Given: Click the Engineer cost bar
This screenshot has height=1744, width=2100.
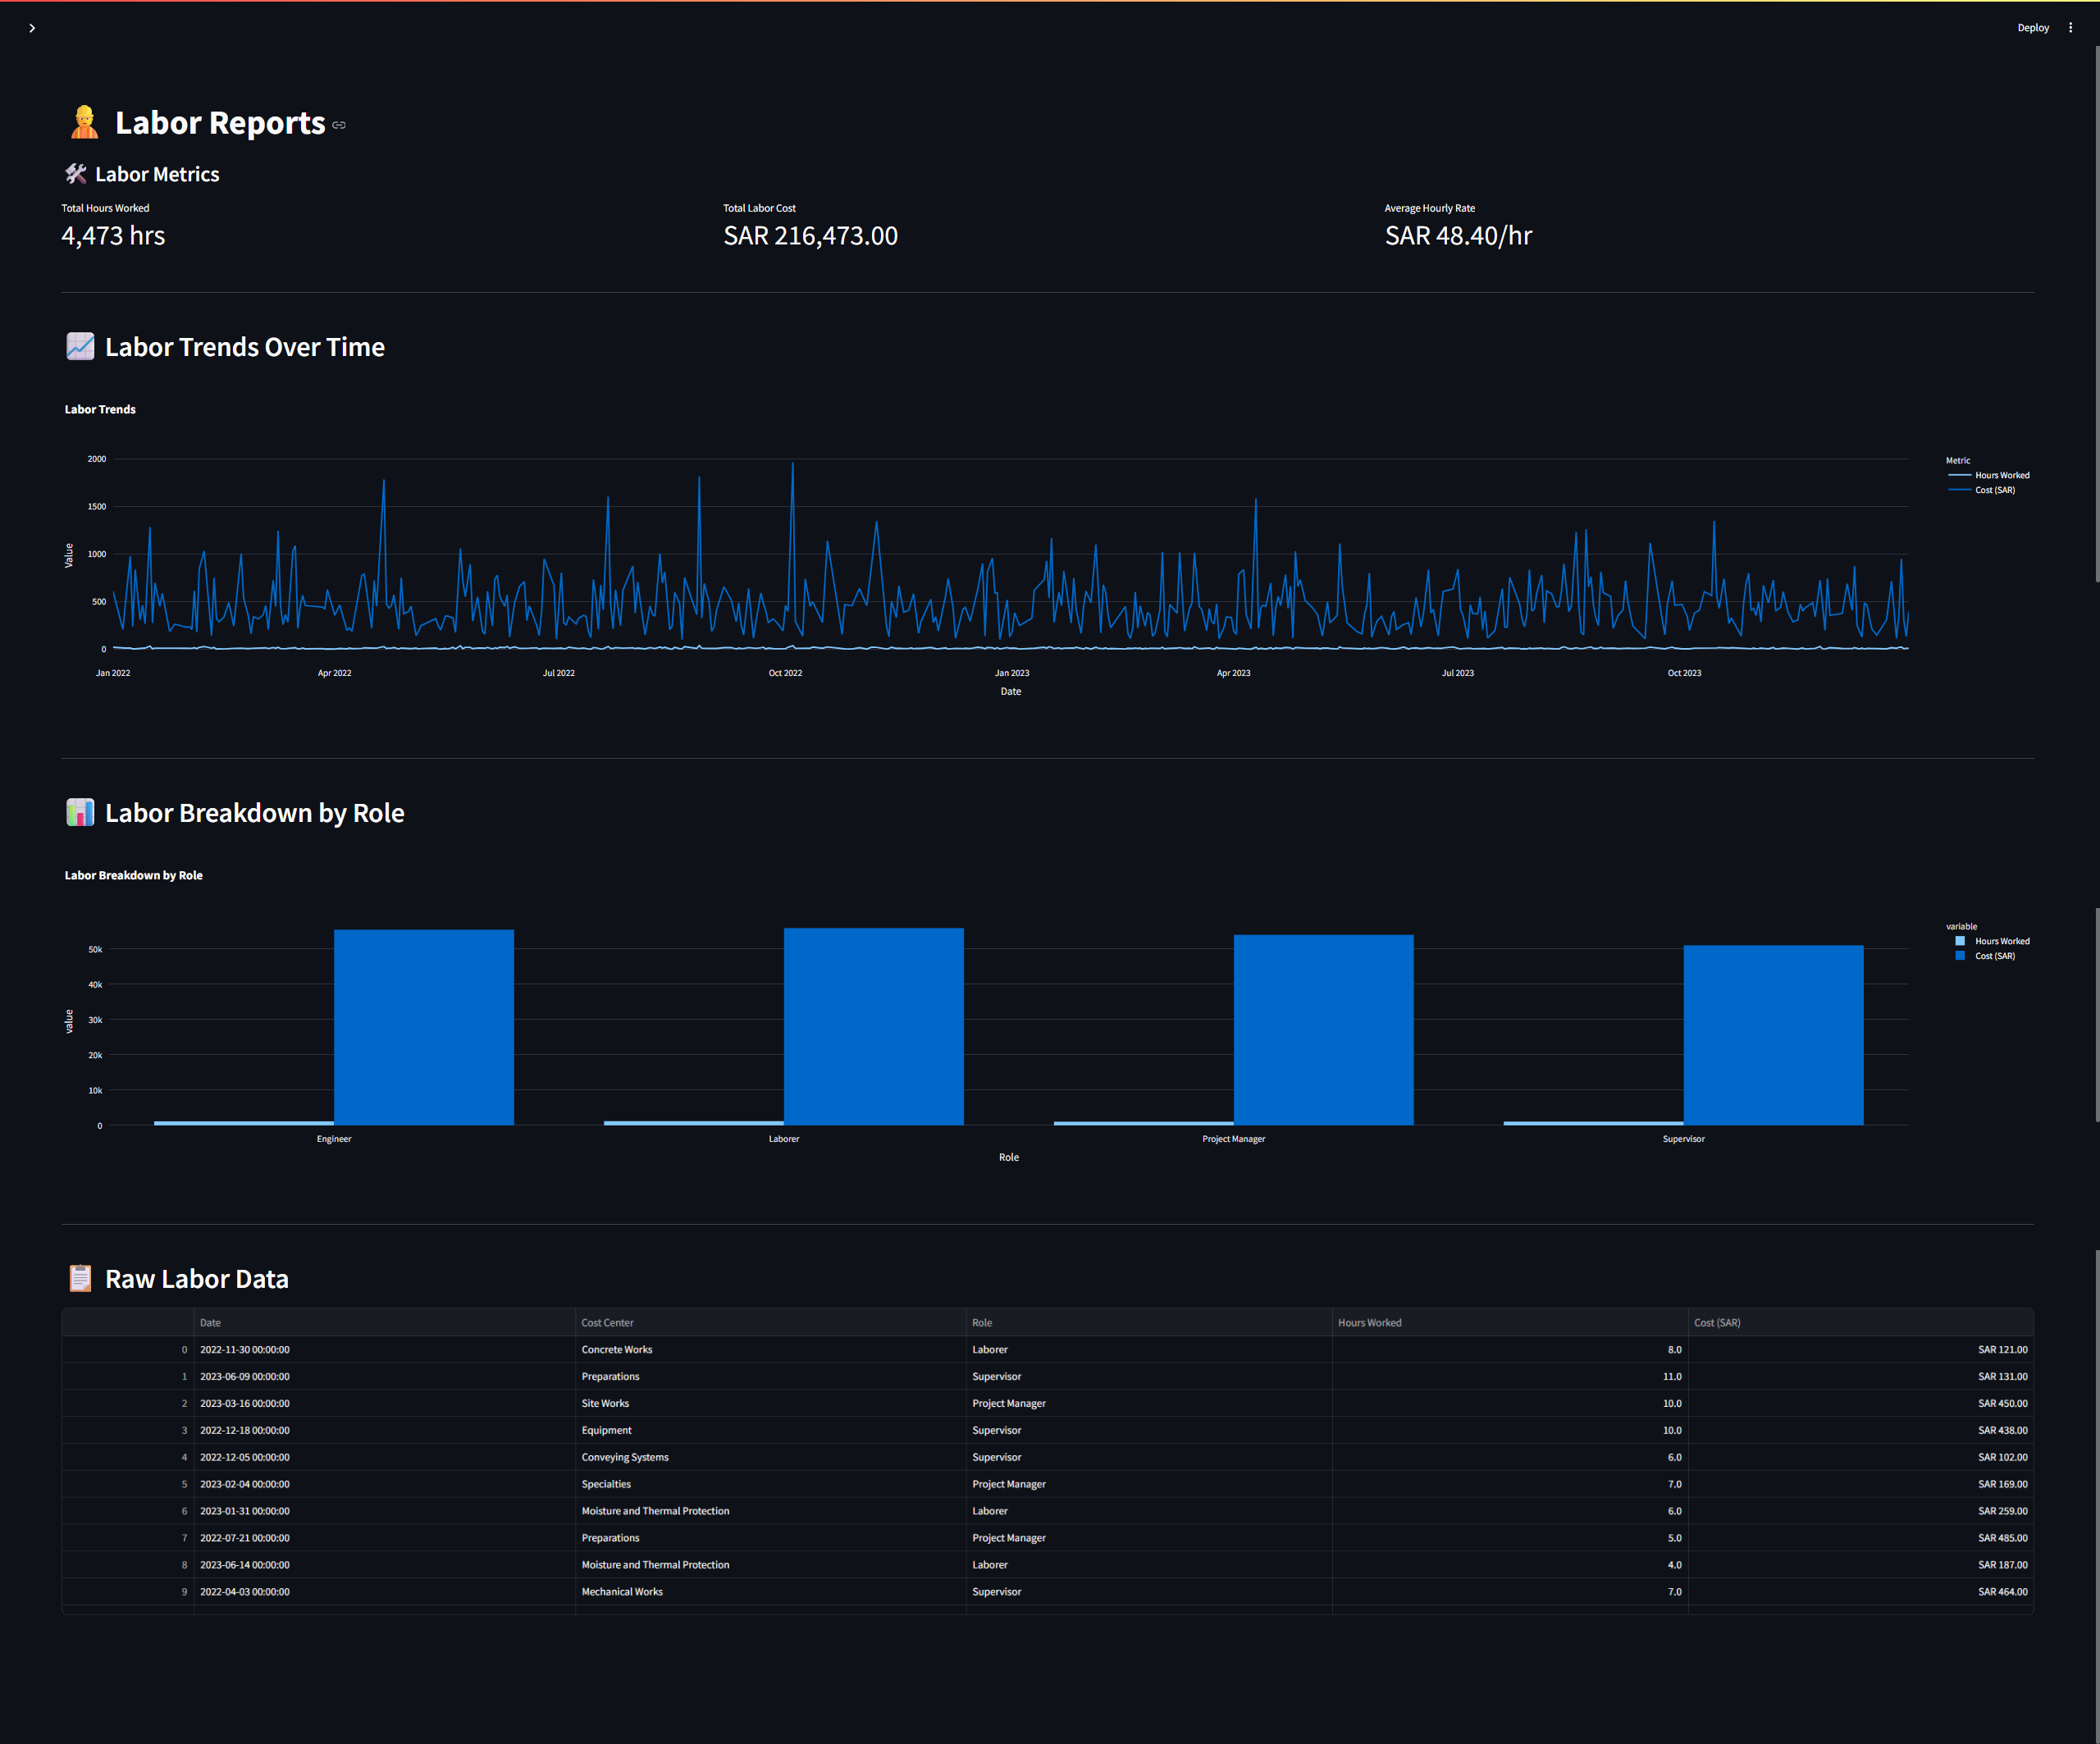Looking at the screenshot, I should click(x=424, y=1027).
